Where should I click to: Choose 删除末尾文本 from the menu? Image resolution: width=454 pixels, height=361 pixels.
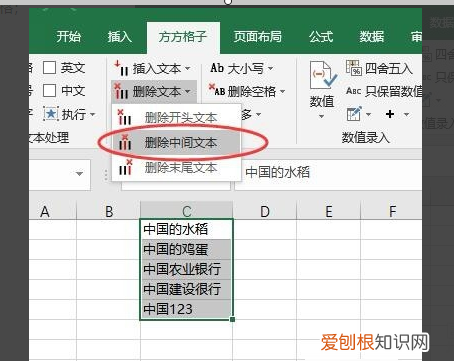[176, 168]
